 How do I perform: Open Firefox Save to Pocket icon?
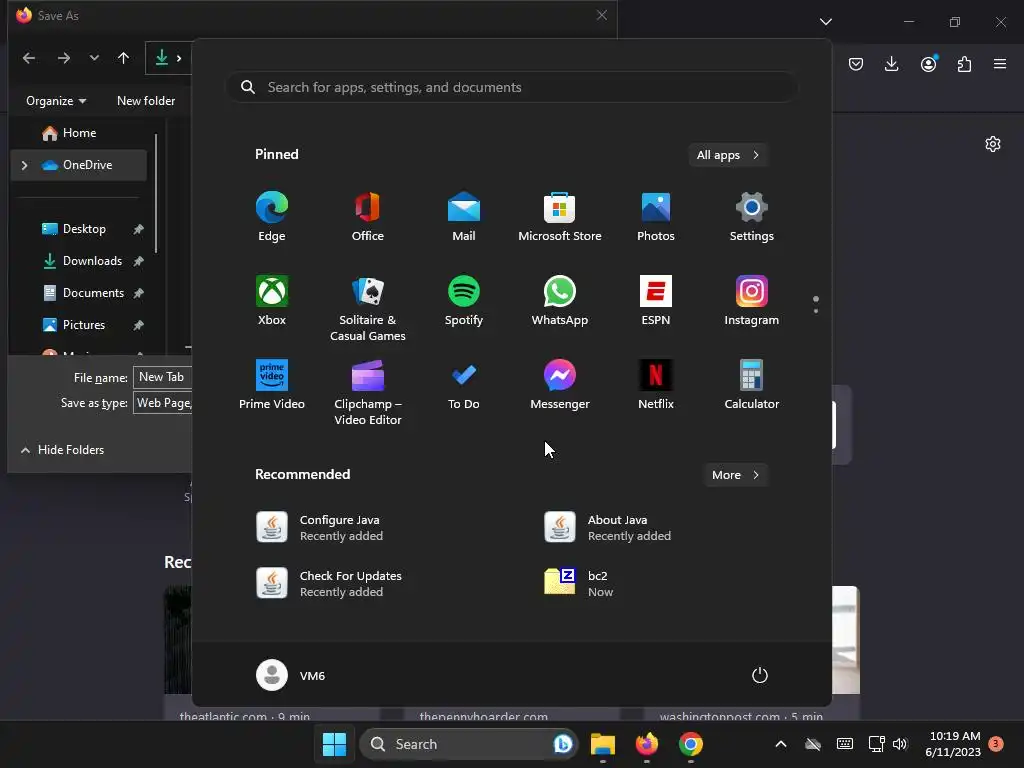(856, 64)
